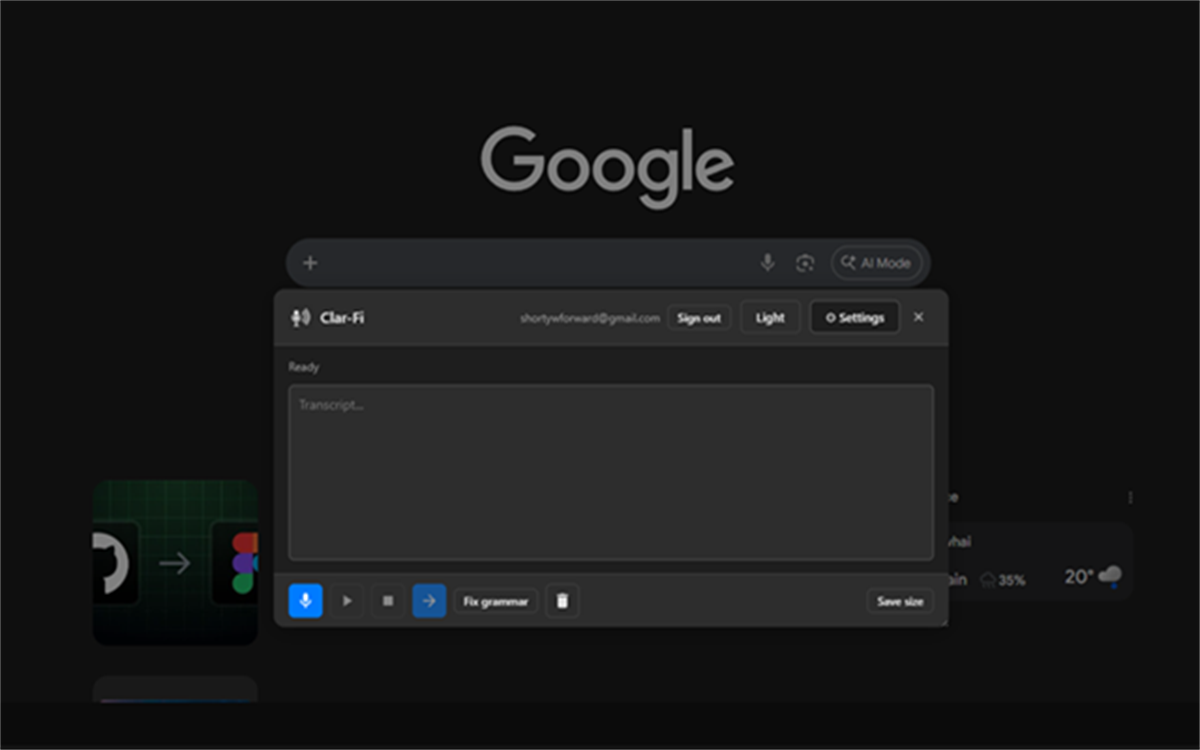Click the Google logo
1200x750 pixels.
click(x=607, y=167)
